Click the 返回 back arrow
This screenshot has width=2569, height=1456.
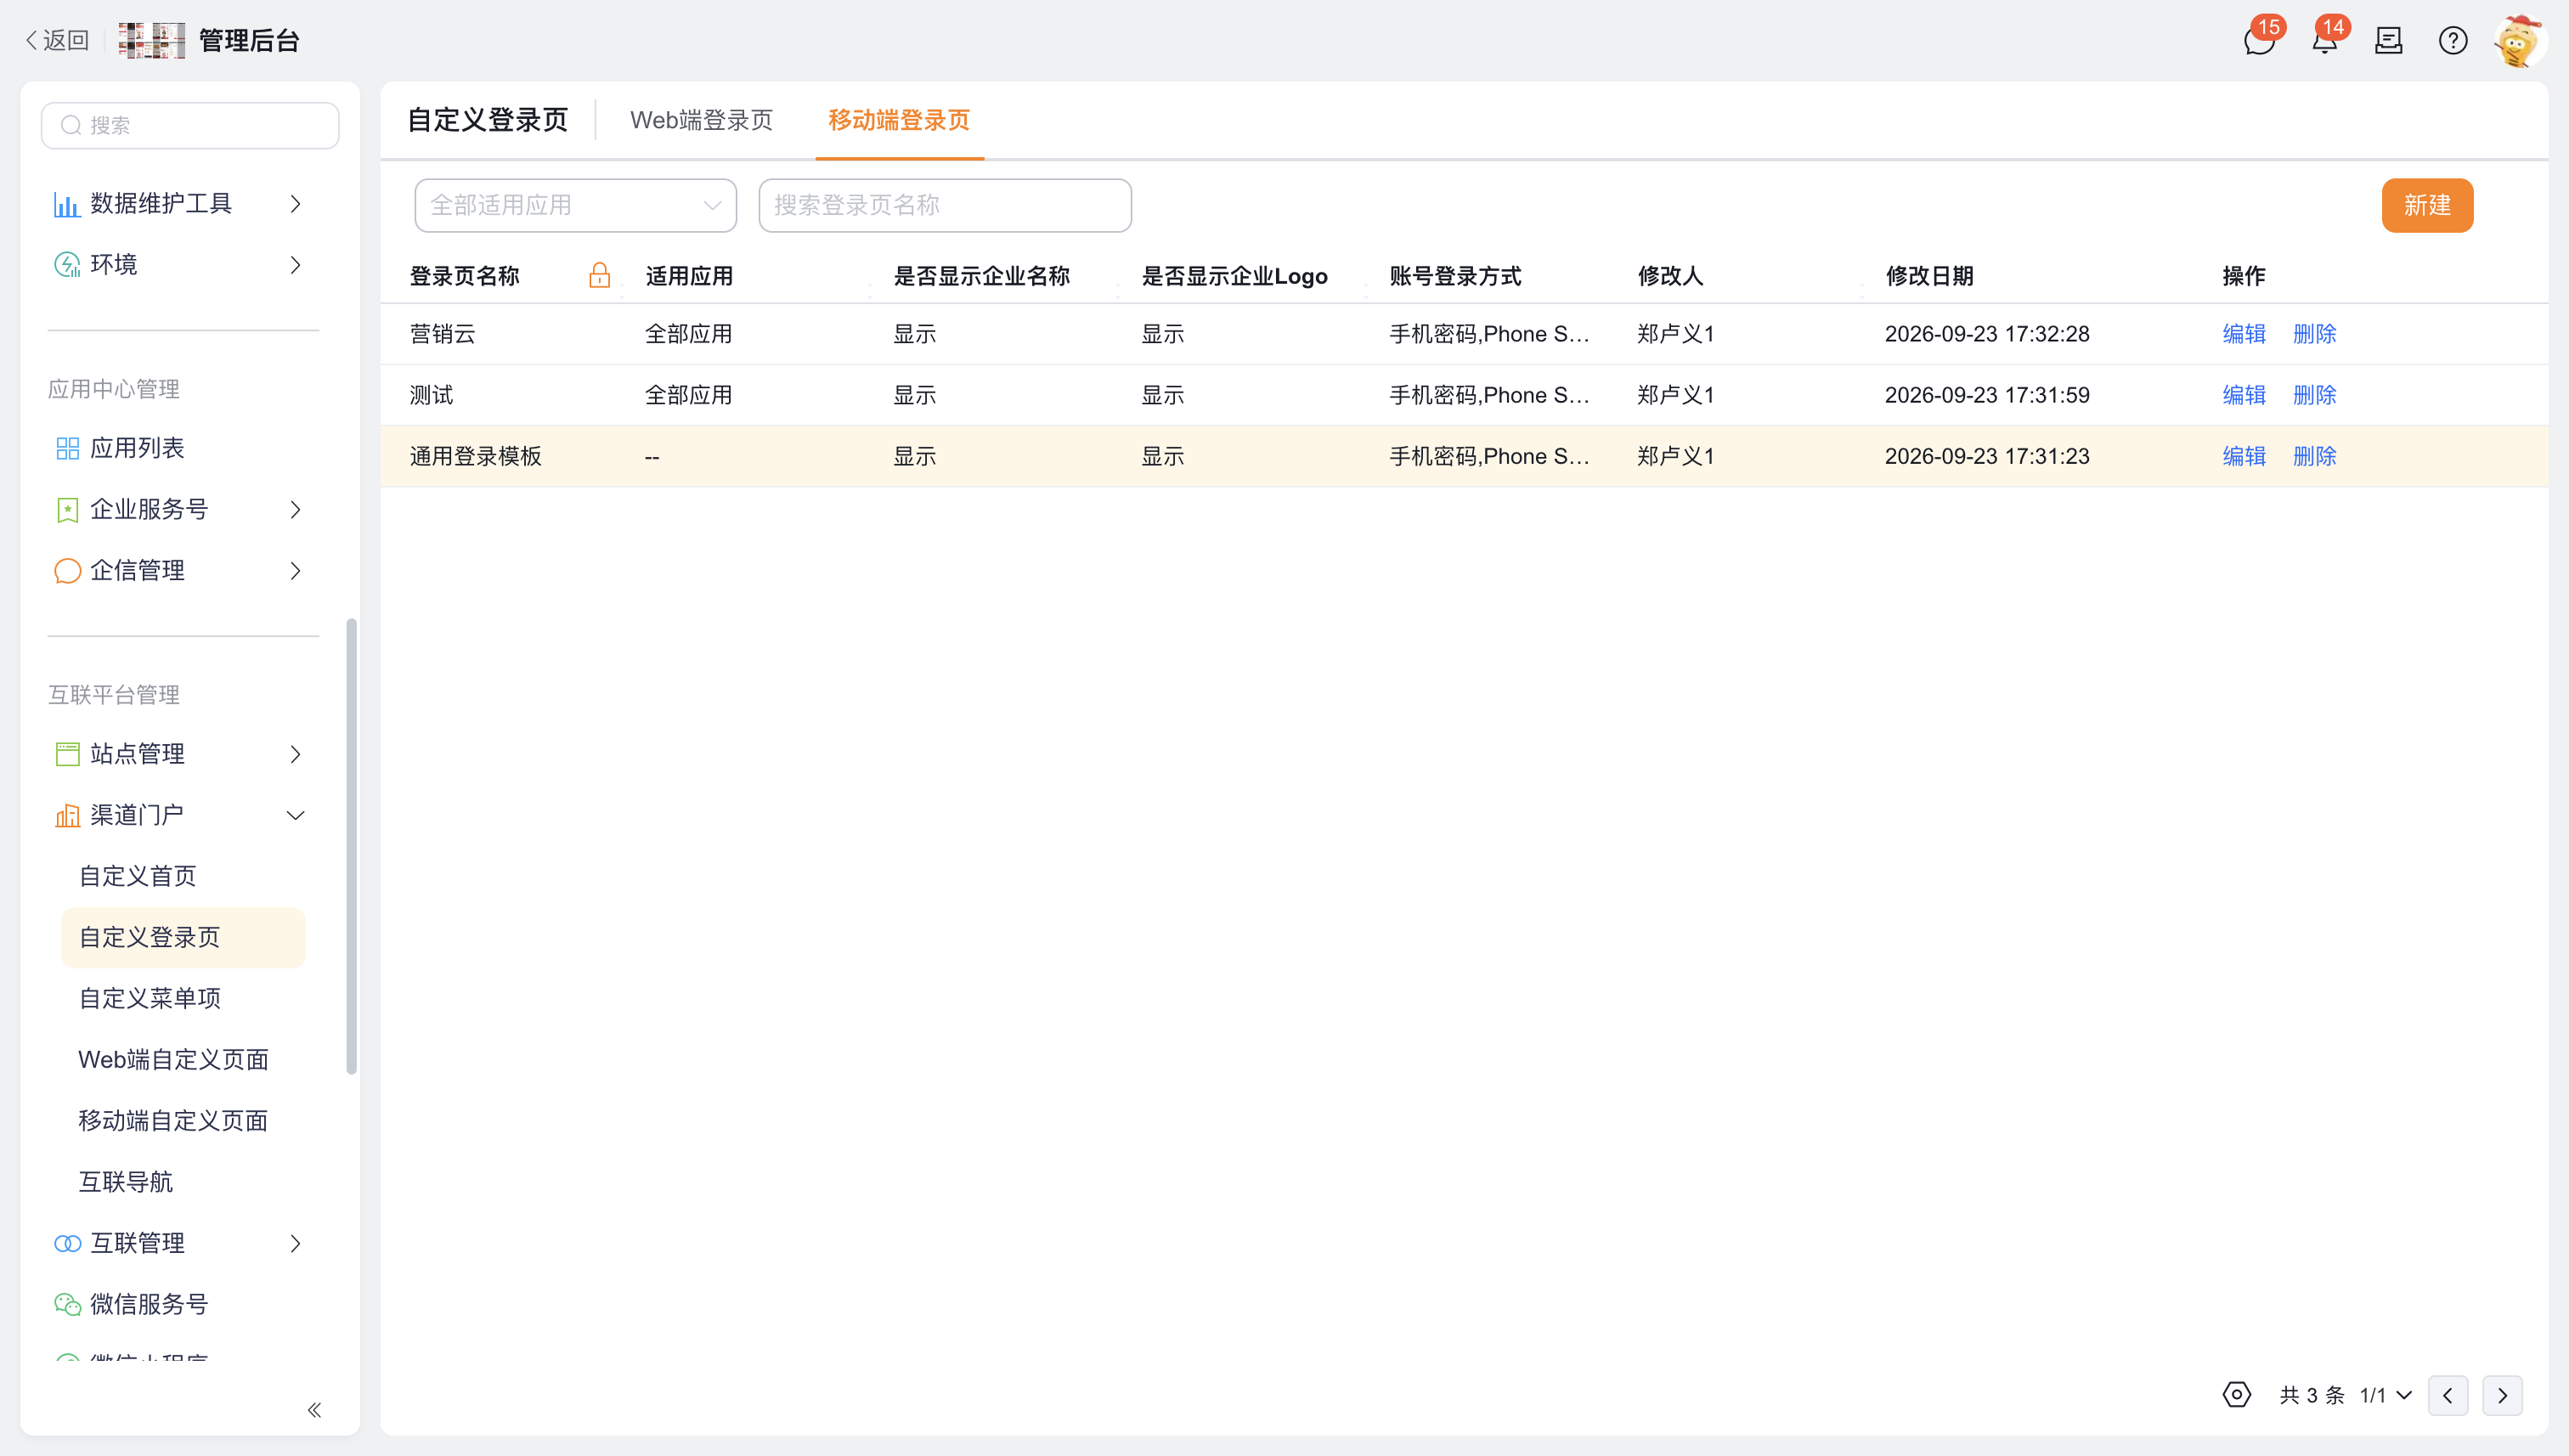coord(57,40)
